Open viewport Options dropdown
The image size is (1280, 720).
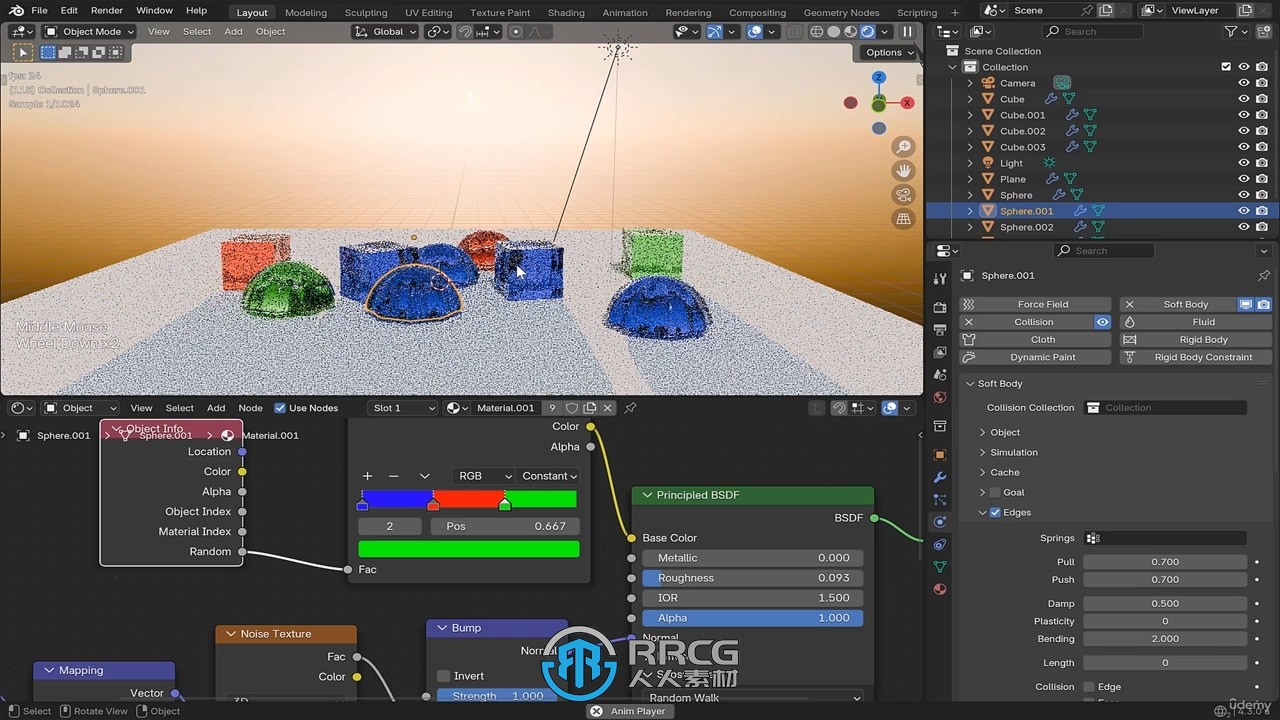tap(889, 52)
